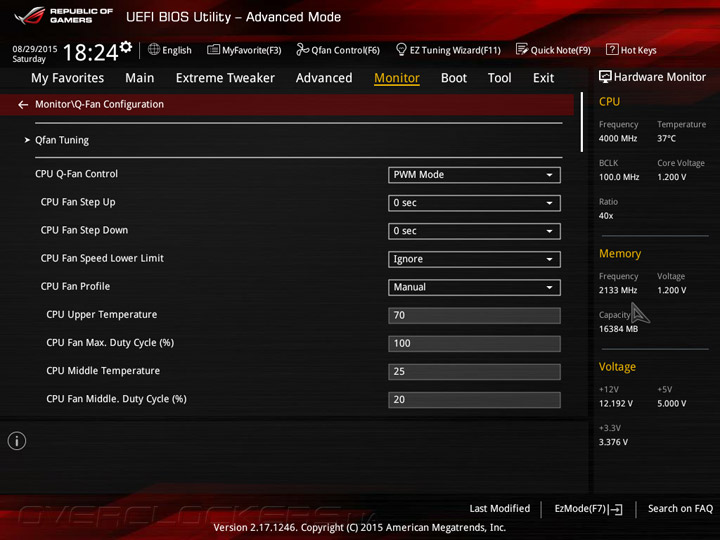Click the MyFavorite(F3) list icon
The height and width of the screenshot is (540, 720).
[x=213, y=50]
